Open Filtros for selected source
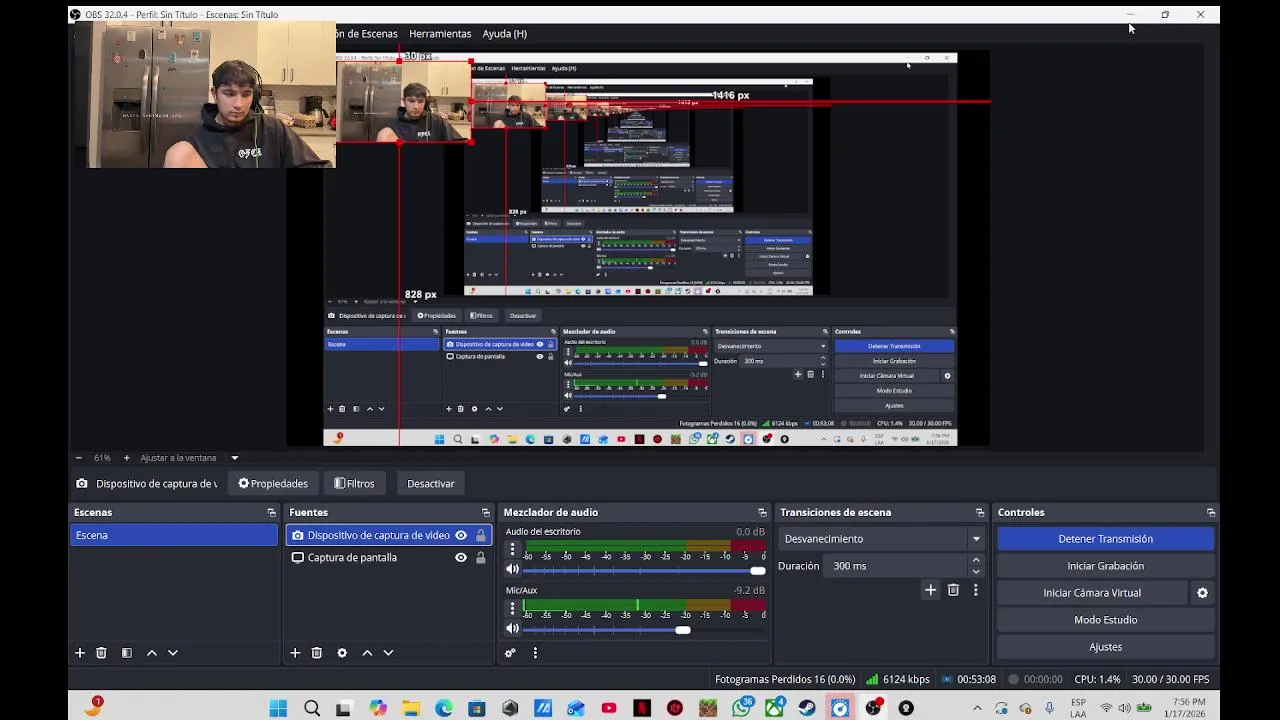This screenshot has height=720, width=1280. pos(355,484)
